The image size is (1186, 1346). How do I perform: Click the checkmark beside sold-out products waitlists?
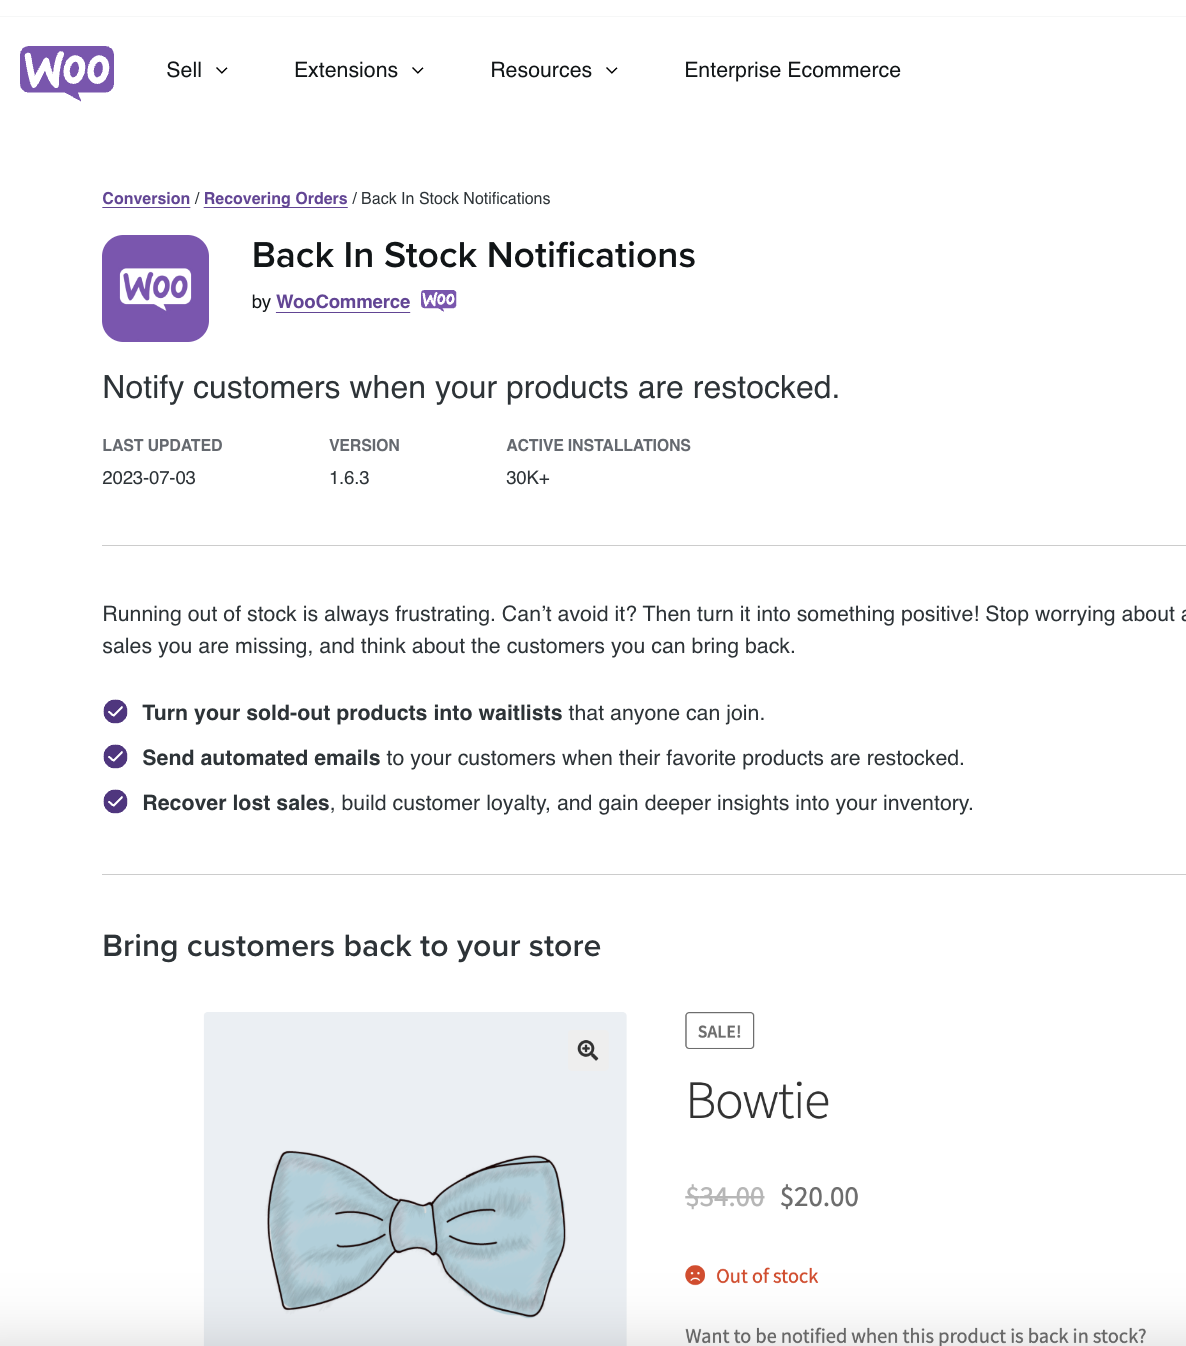115,712
